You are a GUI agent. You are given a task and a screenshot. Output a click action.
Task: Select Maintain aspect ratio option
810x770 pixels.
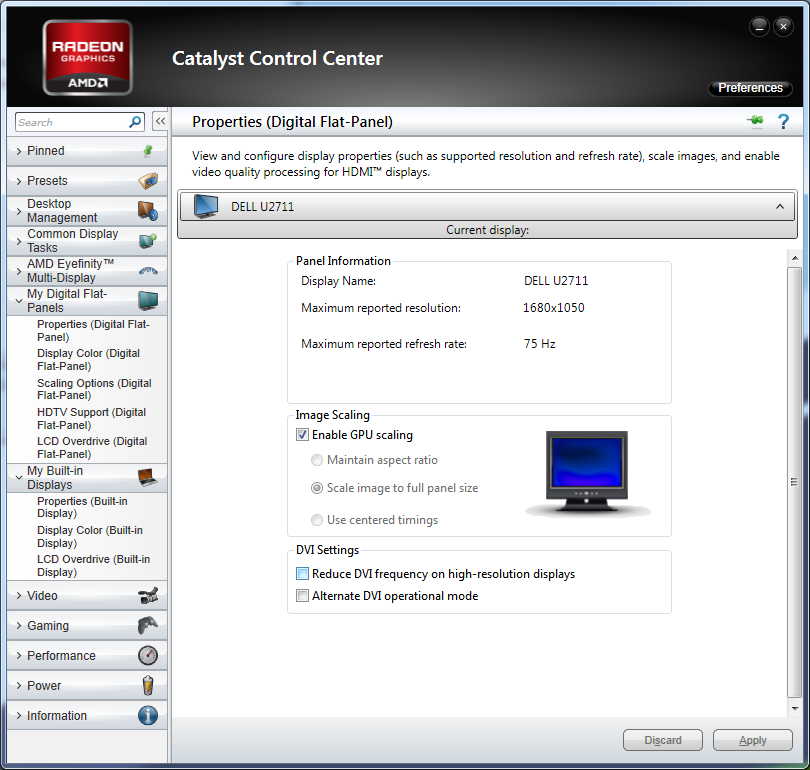tap(317, 460)
